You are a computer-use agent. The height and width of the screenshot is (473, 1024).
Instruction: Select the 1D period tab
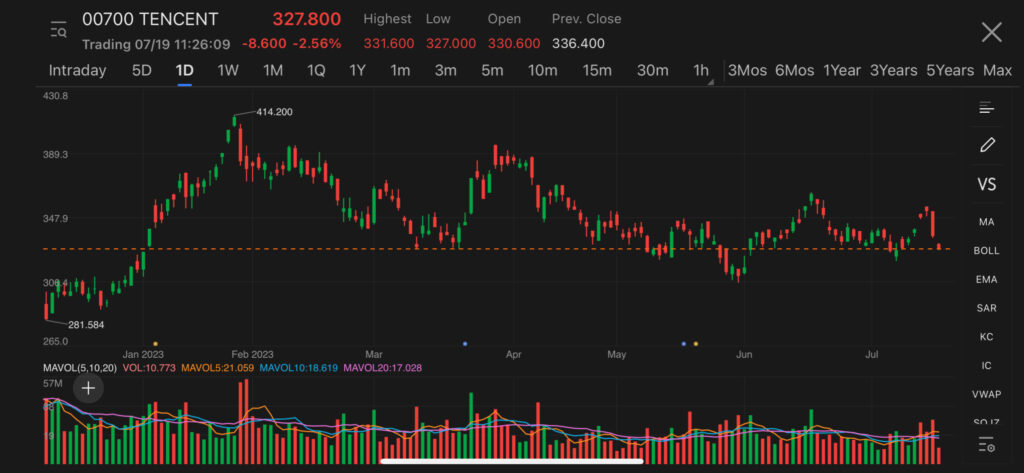(x=184, y=71)
